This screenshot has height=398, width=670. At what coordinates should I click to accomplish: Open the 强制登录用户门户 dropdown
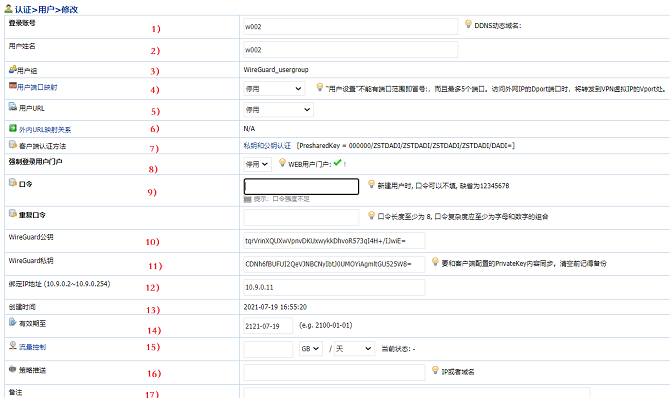pos(258,164)
